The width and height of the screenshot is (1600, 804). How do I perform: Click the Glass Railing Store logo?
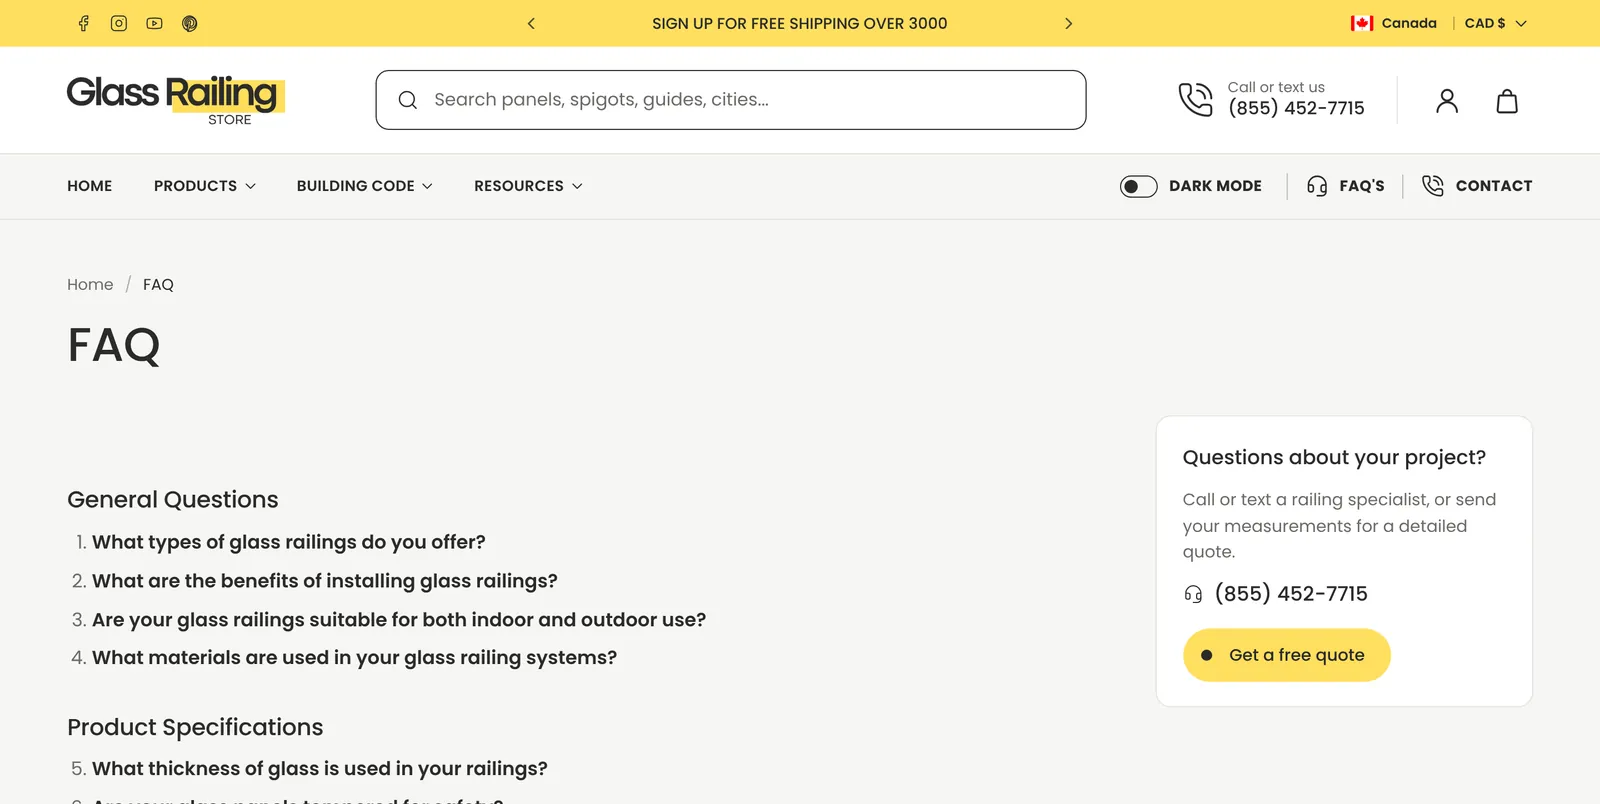[176, 100]
